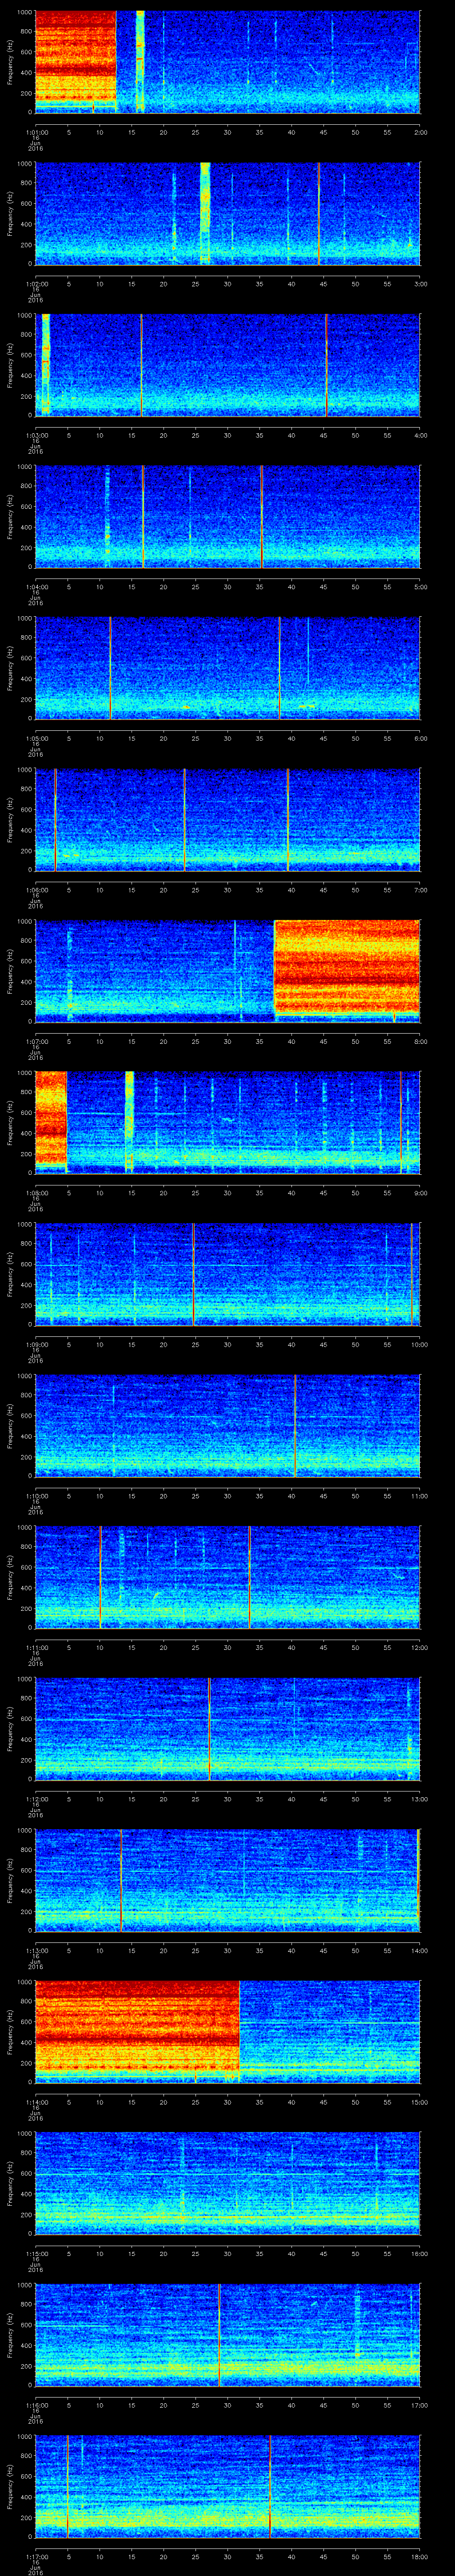Click the "10:00" end time label

tap(420, 1344)
